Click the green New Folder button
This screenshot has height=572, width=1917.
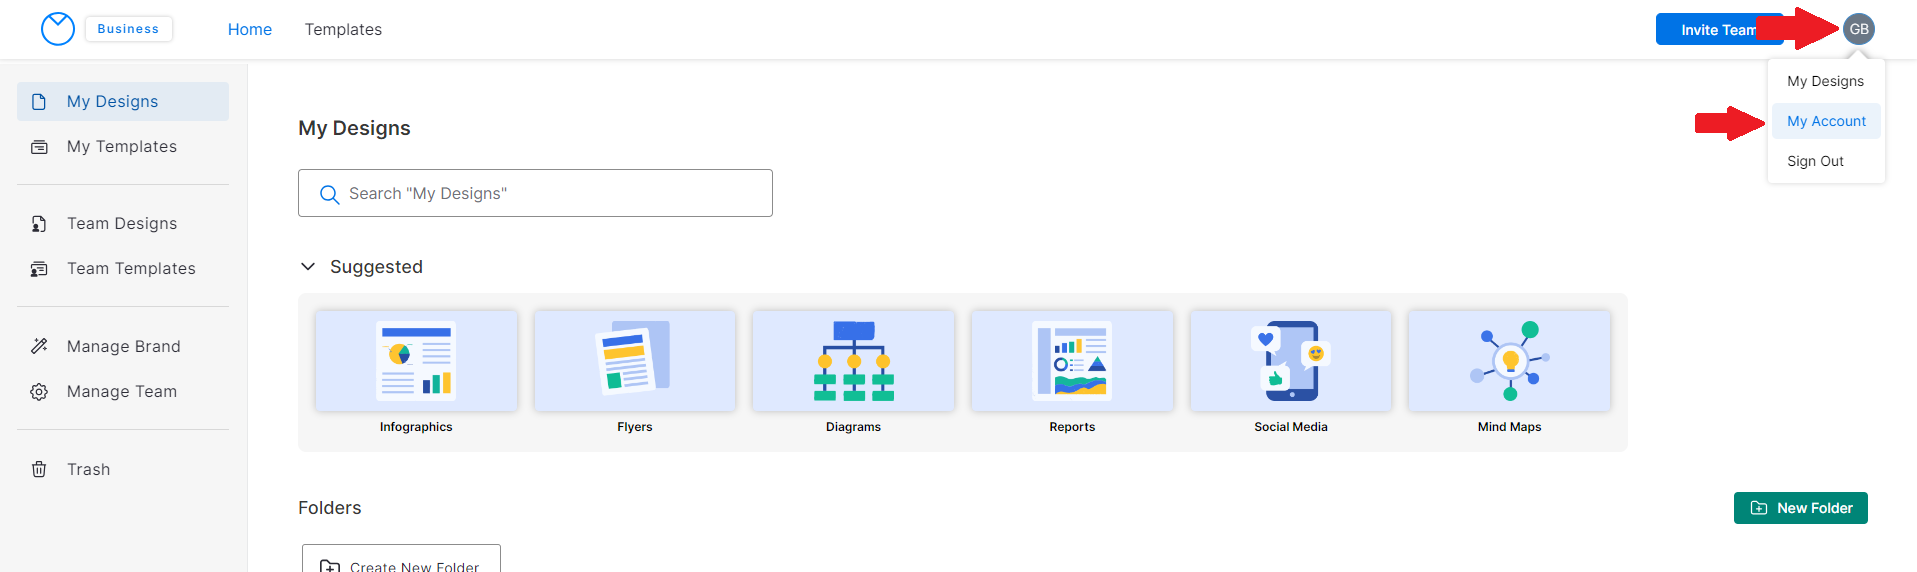pos(1800,508)
